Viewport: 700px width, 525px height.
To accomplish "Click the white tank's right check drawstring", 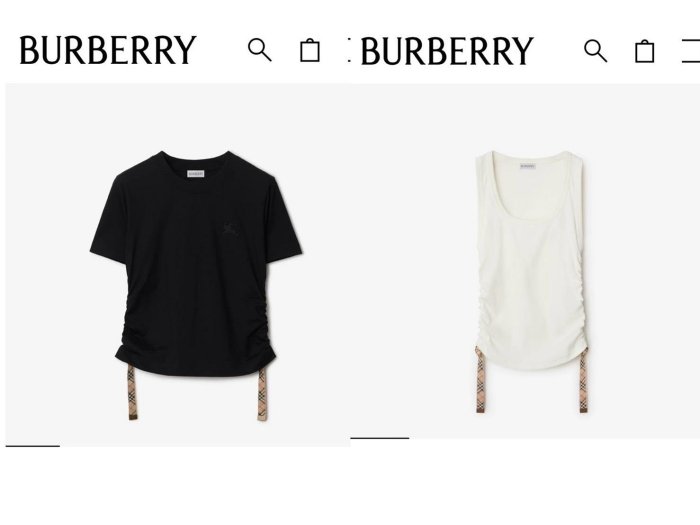I will coord(583,381).
